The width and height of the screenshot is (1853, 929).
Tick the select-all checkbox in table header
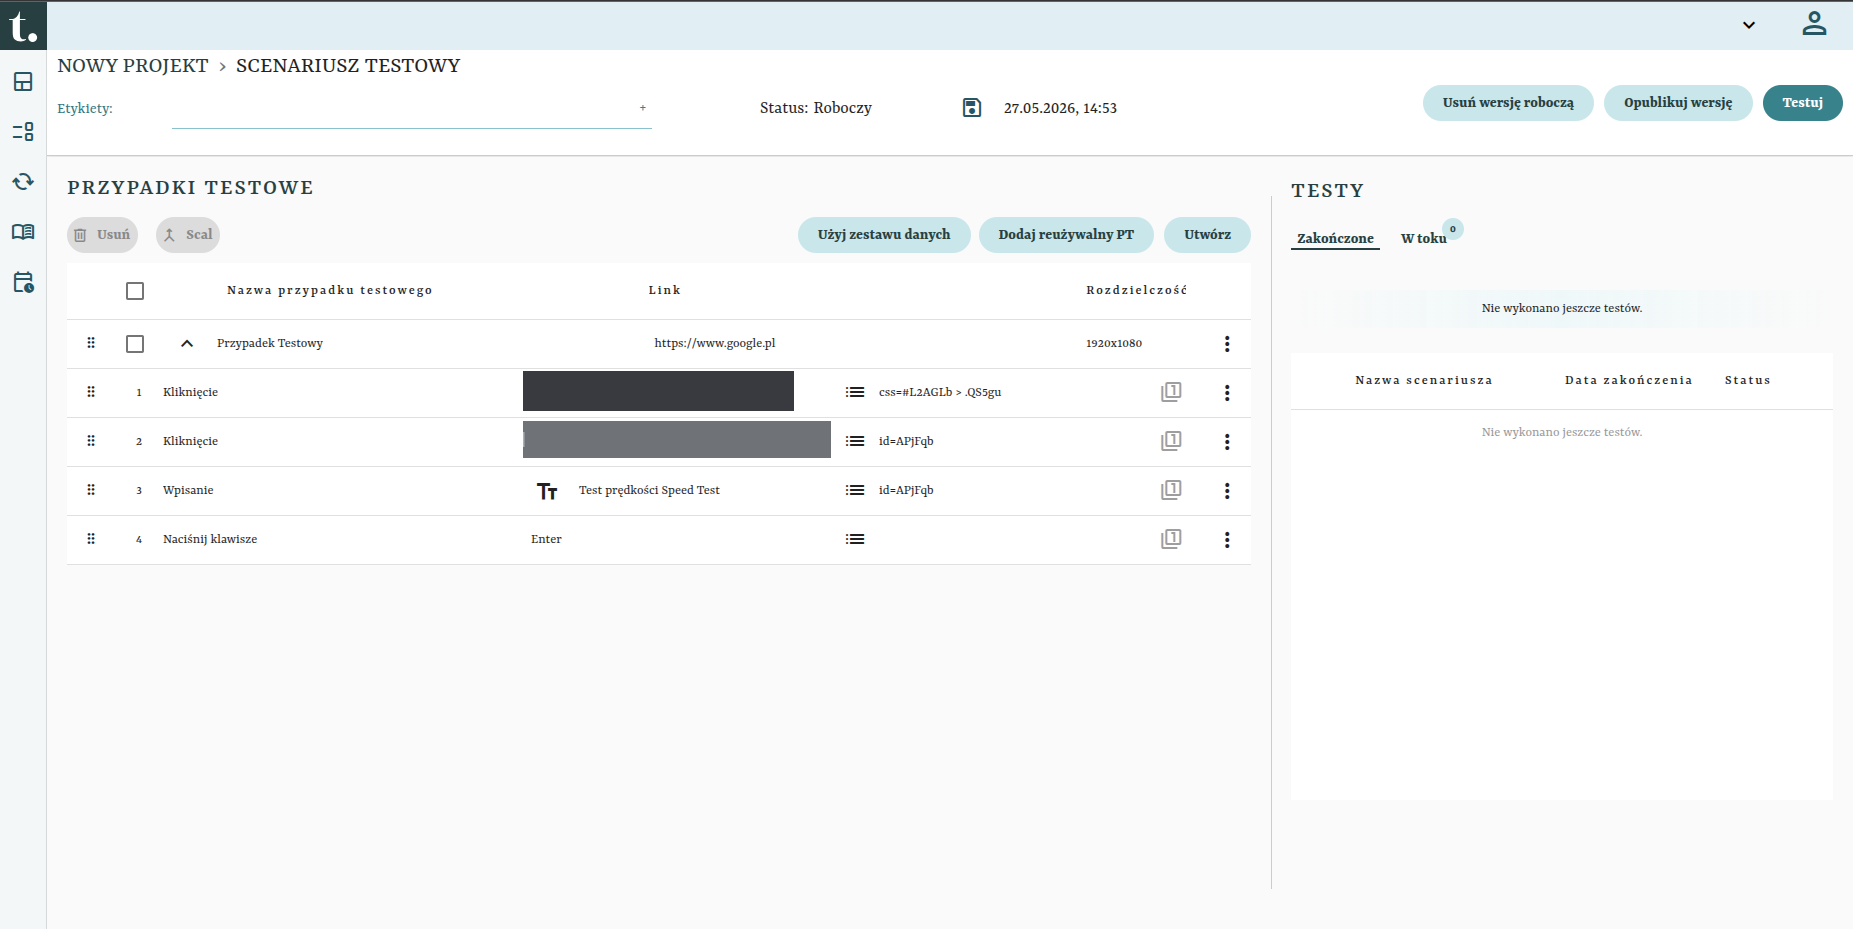click(135, 291)
